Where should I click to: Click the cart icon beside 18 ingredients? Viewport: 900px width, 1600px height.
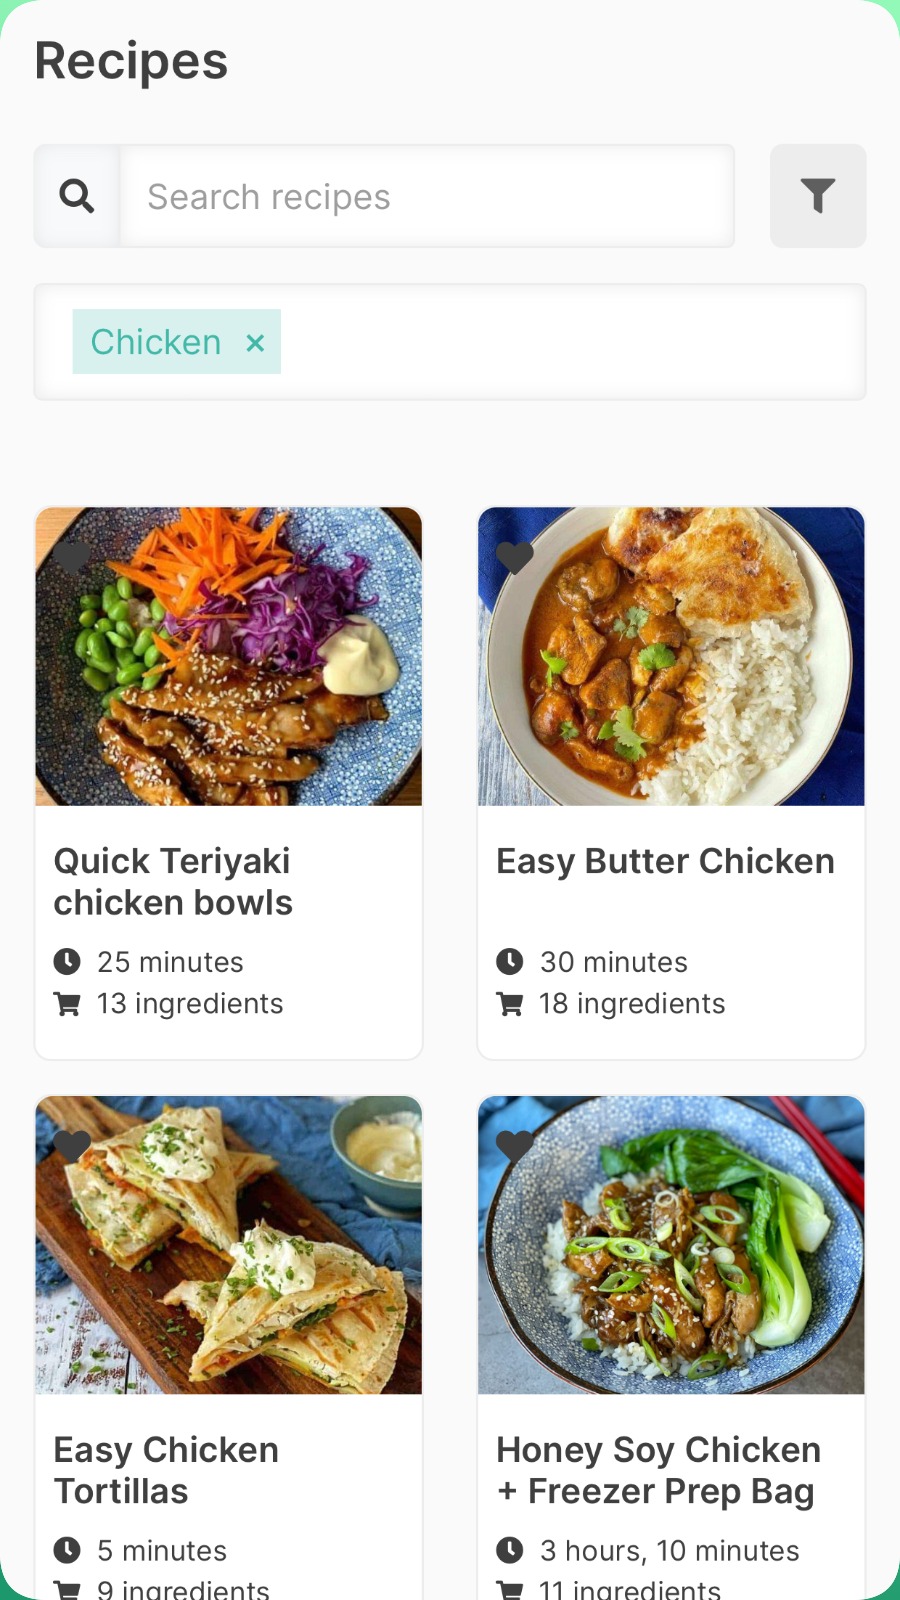[x=510, y=1004]
